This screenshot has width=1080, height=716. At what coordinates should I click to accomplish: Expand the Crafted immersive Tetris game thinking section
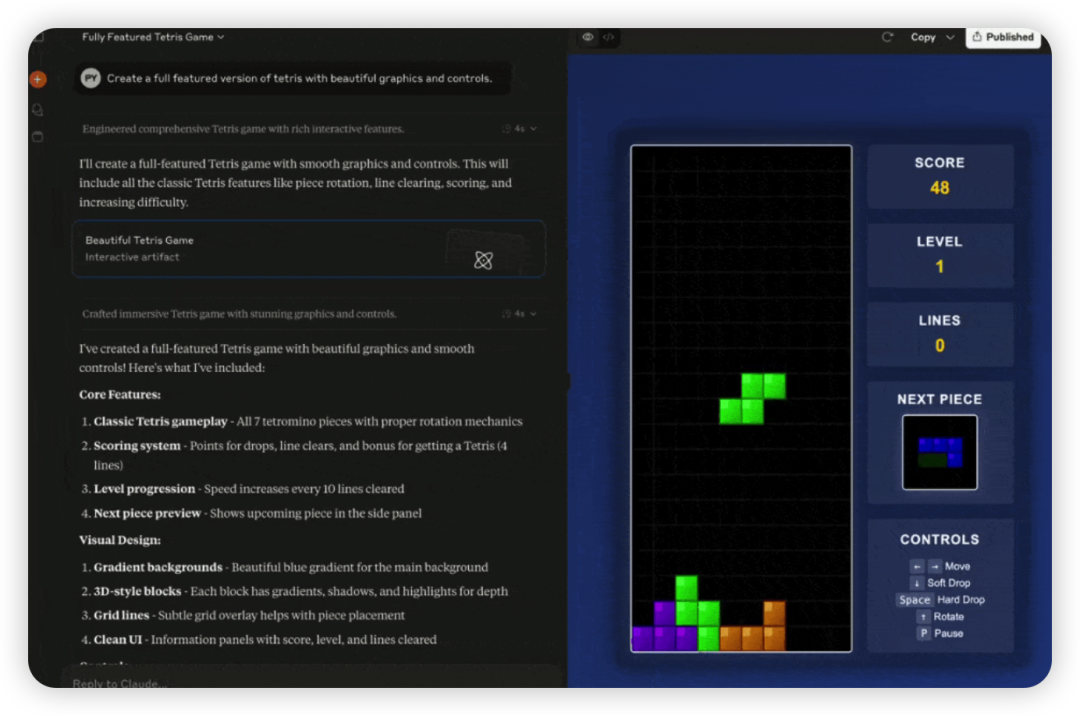pyautogui.click(x=309, y=314)
